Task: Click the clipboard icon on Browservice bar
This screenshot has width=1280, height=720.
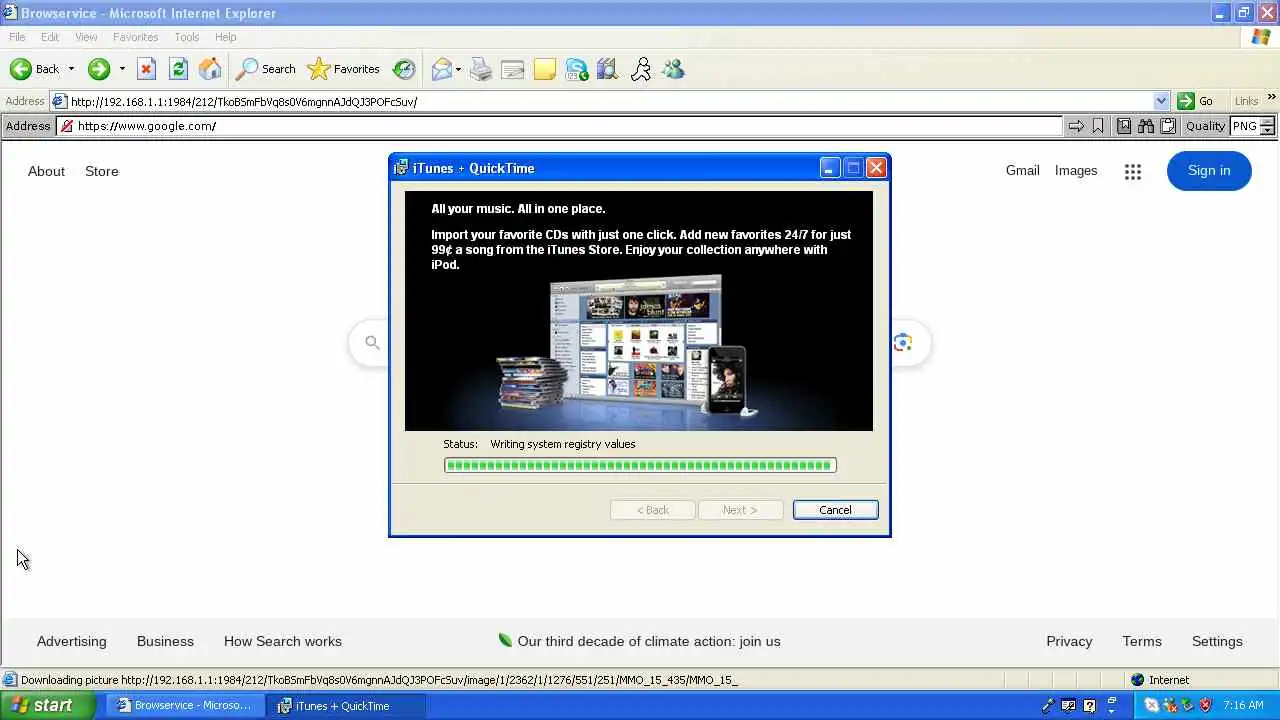Action: coord(1167,126)
